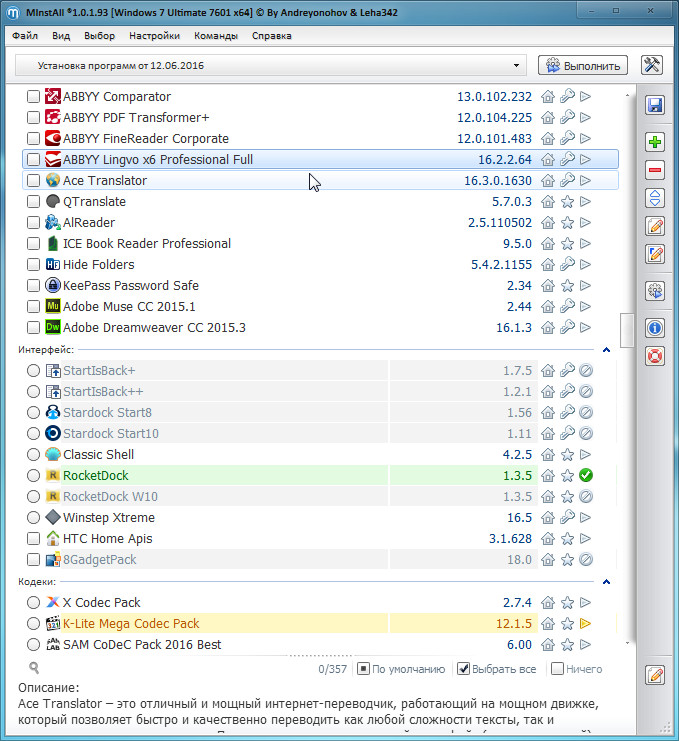Select the X Codec Pack radio button

click(33, 603)
